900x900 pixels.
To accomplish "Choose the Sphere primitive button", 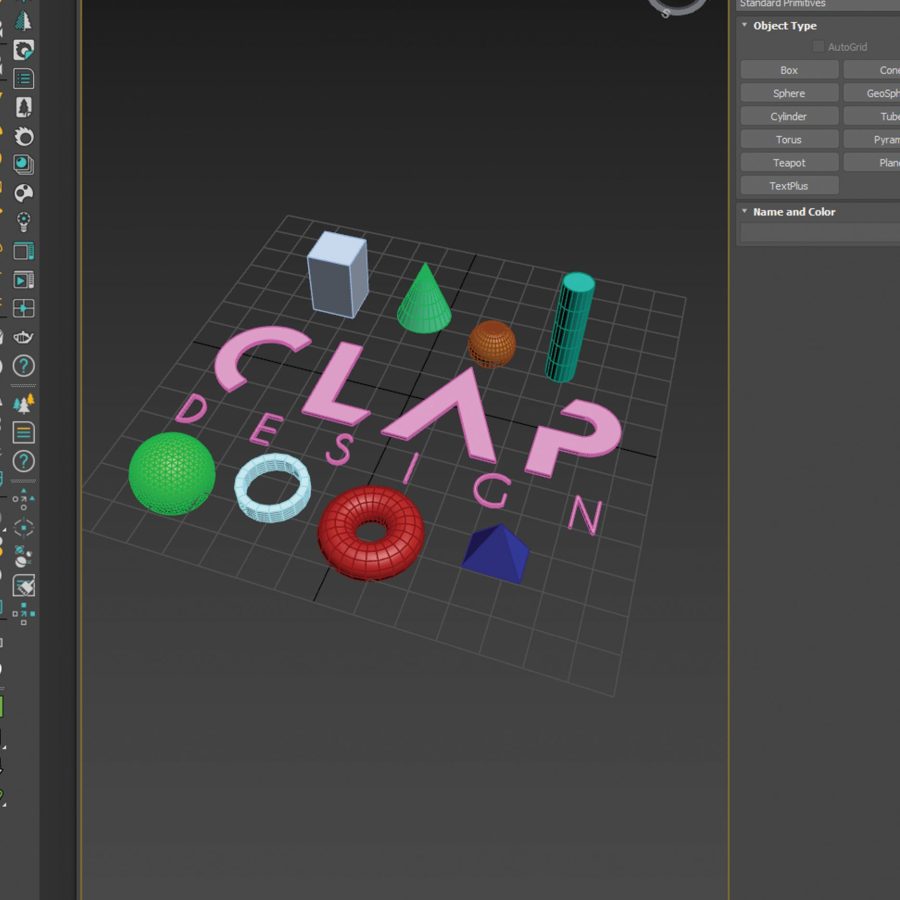I will coord(789,93).
